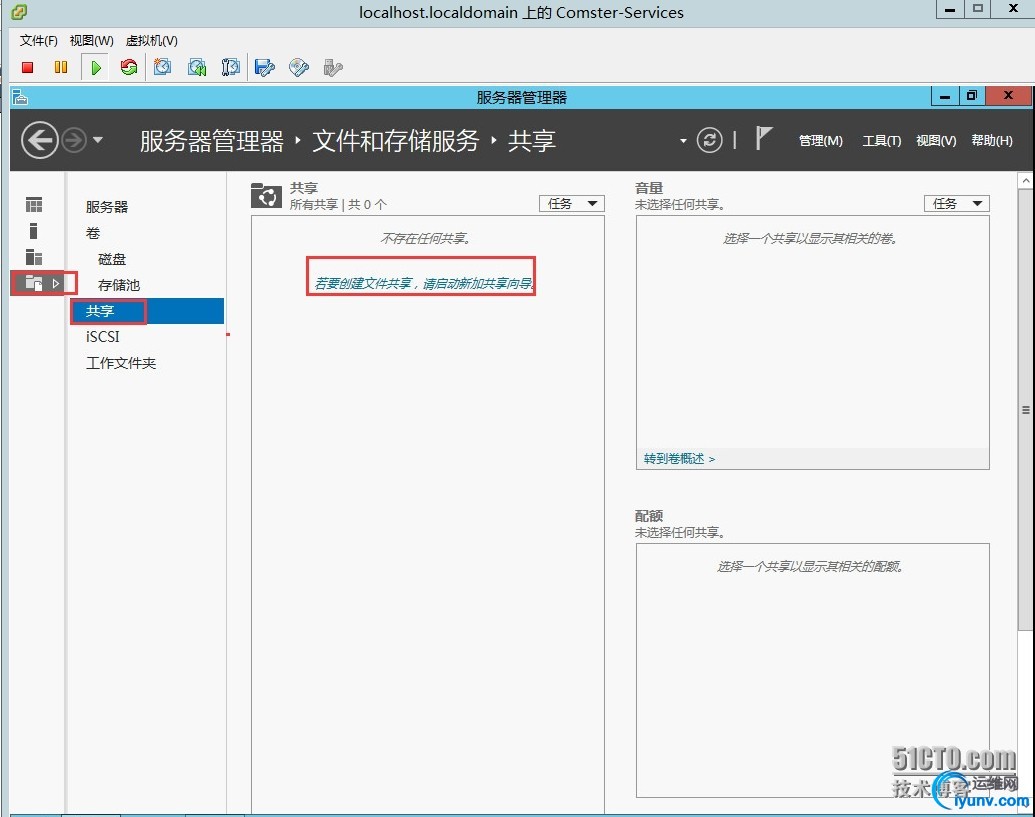Click the scrollbar up arrow at top right
The image size is (1035, 817).
click(x=1025, y=180)
